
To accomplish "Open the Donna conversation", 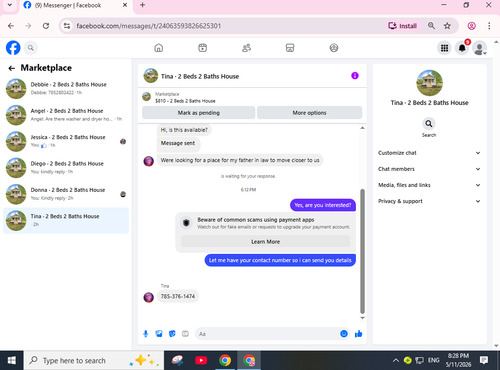I will click(66, 194).
